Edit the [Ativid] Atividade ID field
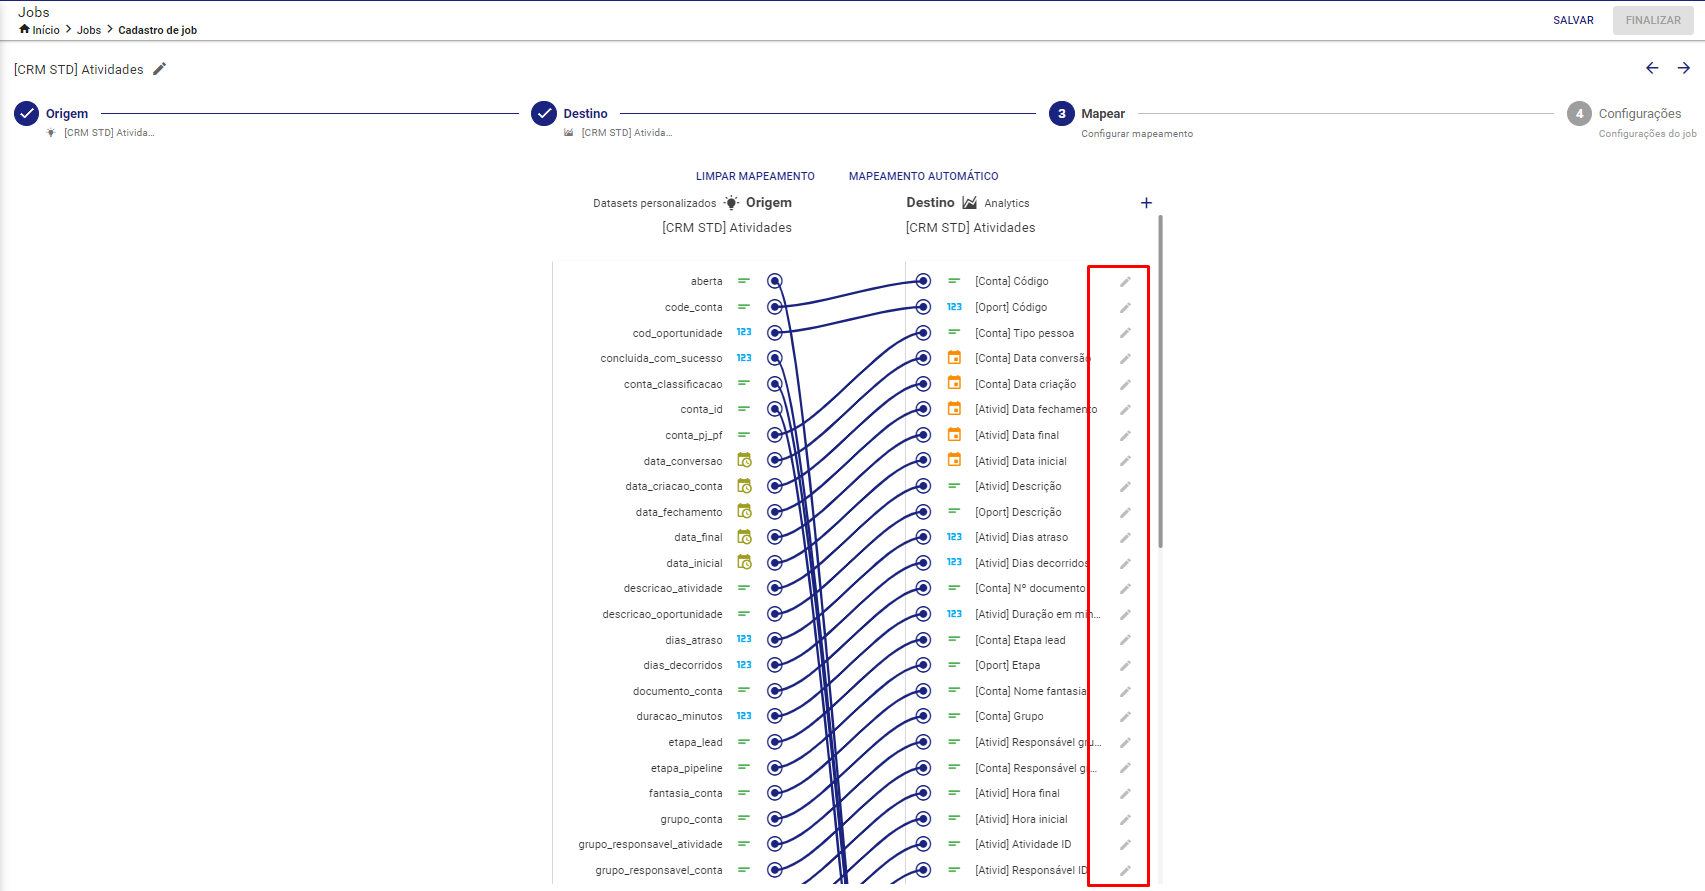 click(x=1125, y=845)
